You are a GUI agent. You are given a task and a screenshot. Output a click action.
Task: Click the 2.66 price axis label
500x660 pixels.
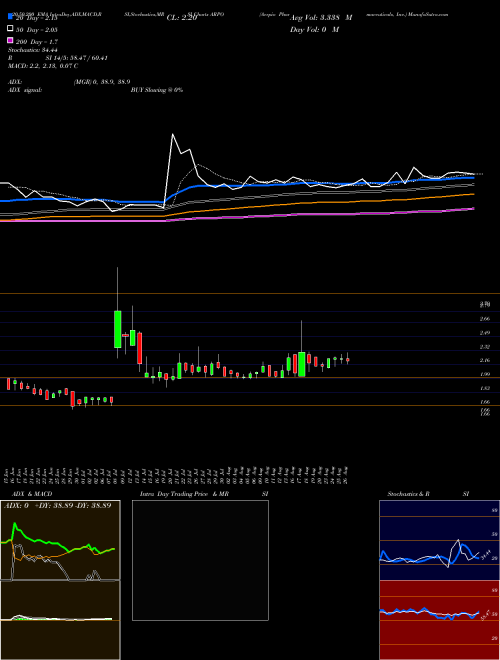[485, 319]
